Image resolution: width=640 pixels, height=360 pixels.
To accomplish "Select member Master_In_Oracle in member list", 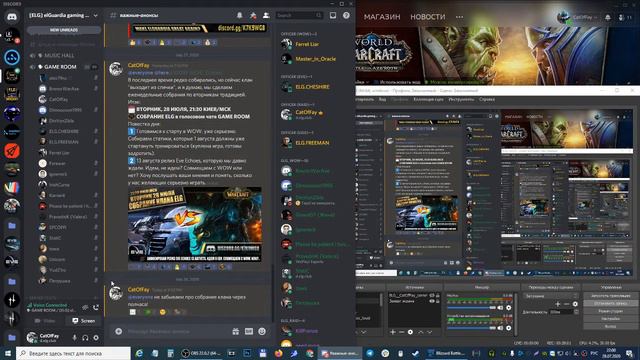I will (316, 59).
